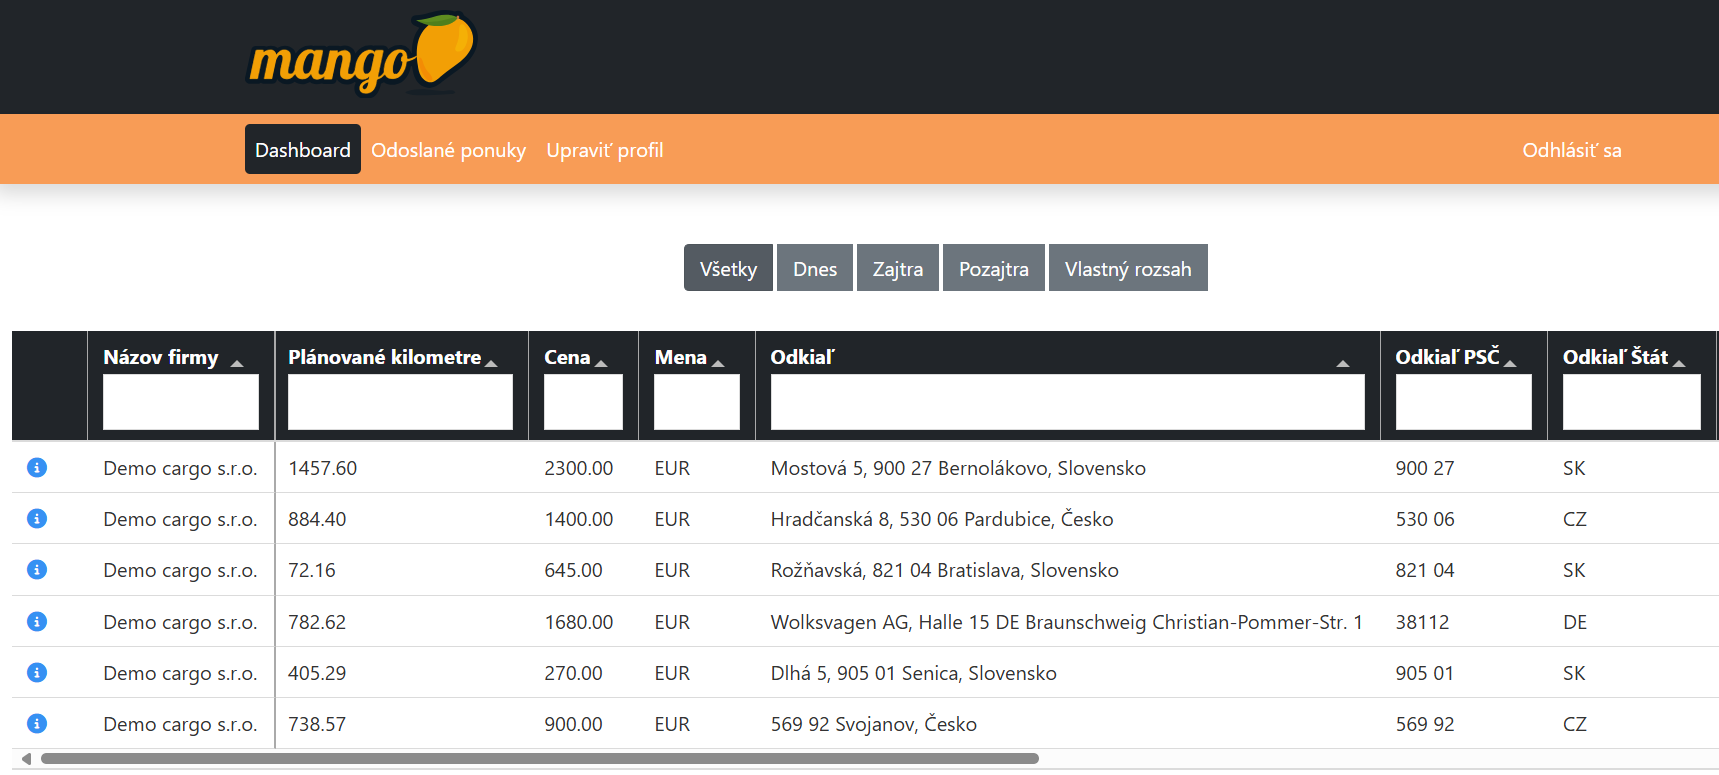Open info for the 1457.60 km row

click(x=37, y=468)
